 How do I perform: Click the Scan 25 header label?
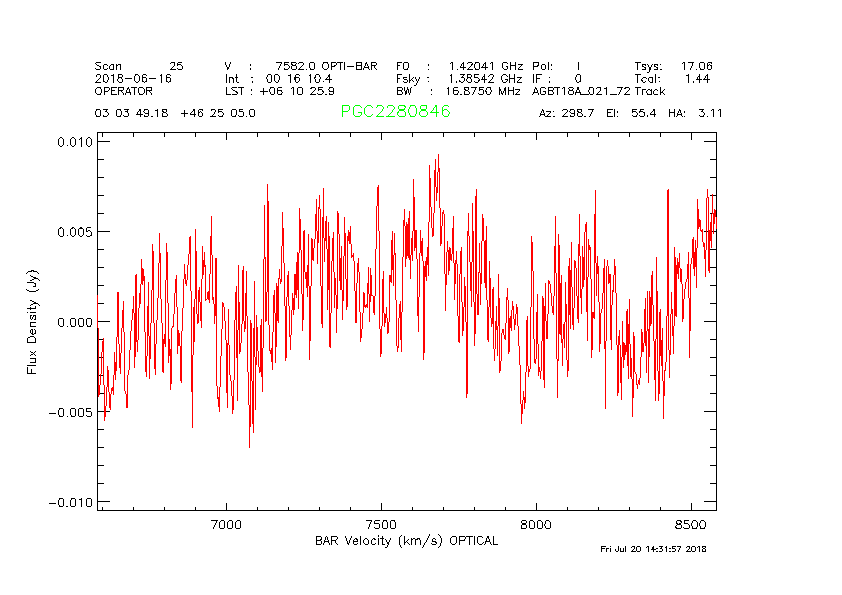pos(139,65)
